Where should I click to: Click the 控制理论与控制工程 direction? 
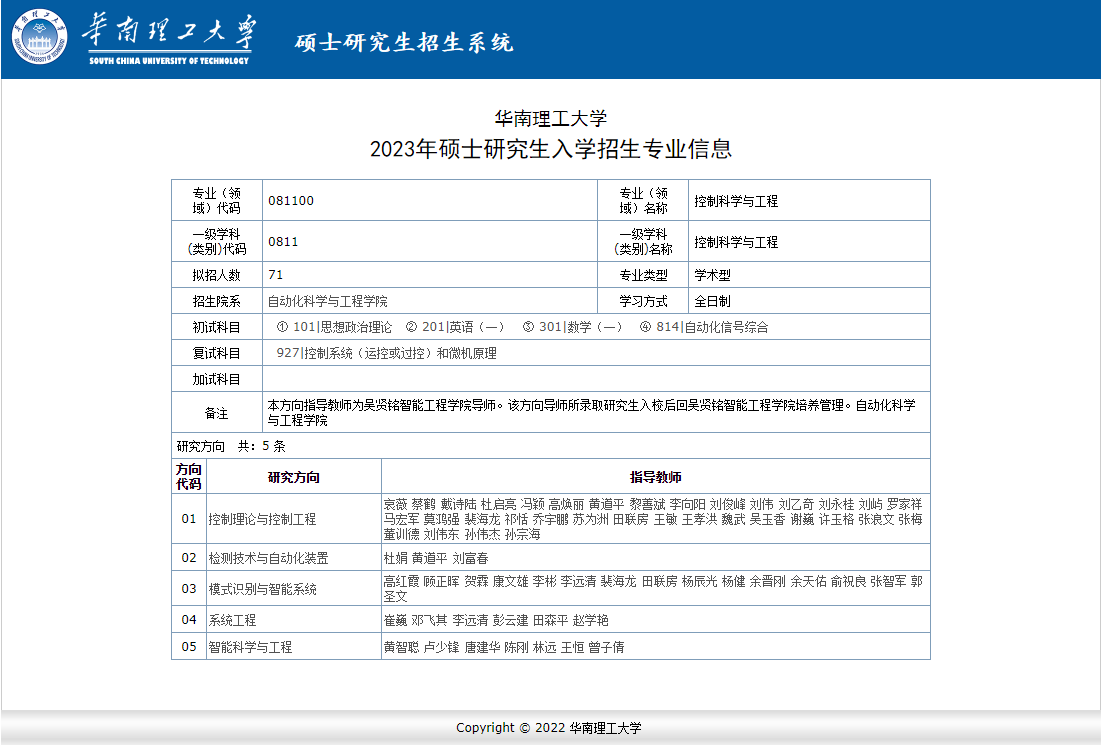tap(262, 519)
